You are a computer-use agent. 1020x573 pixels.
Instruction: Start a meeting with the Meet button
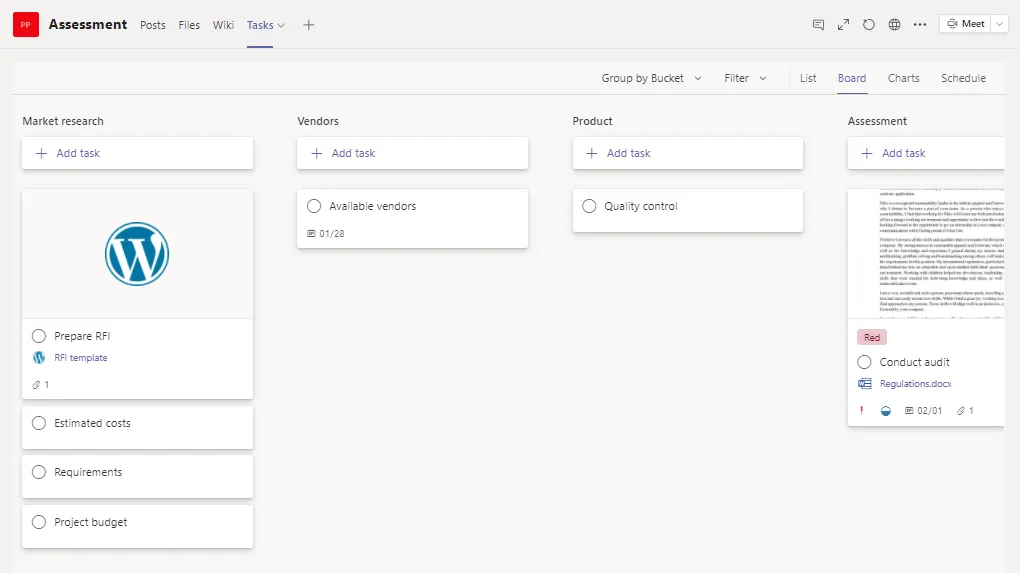click(965, 24)
